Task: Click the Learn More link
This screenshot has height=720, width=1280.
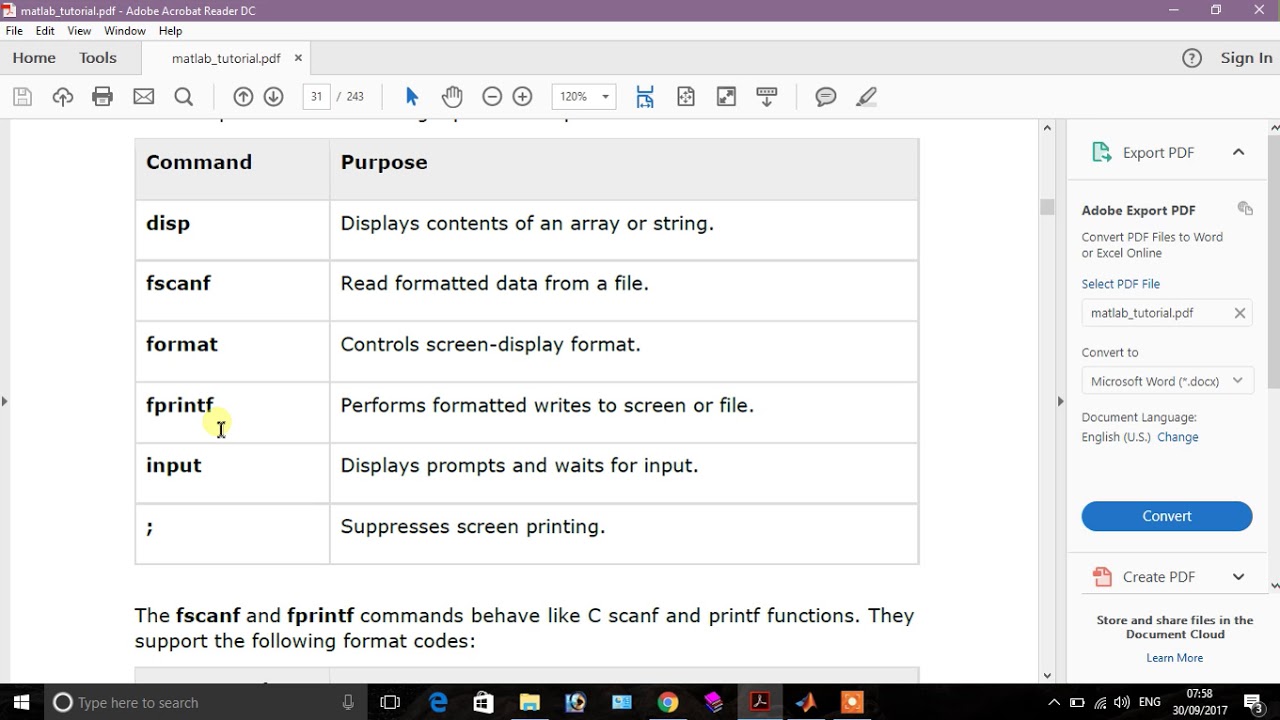Action: click(x=1175, y=658)
